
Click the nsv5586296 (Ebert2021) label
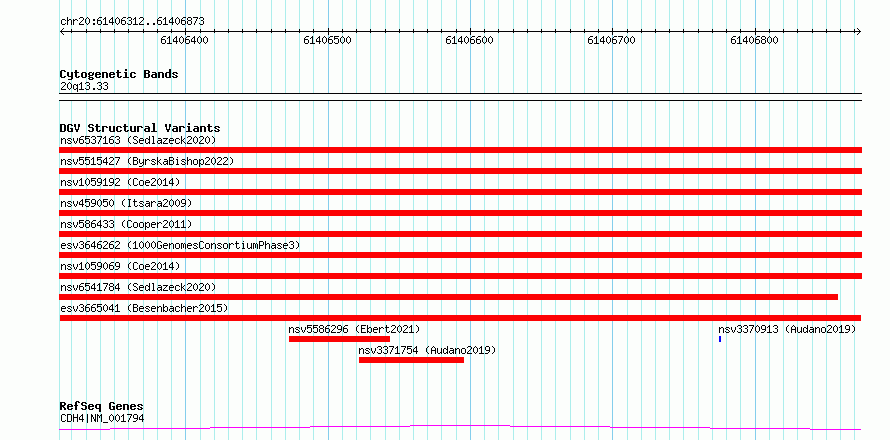pos(354,329)
